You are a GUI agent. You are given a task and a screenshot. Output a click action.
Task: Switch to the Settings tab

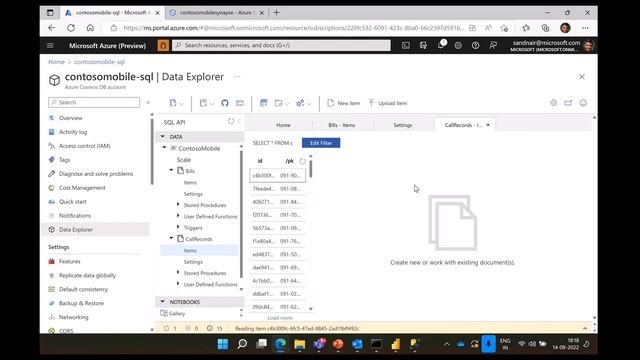tap(402, 125)
